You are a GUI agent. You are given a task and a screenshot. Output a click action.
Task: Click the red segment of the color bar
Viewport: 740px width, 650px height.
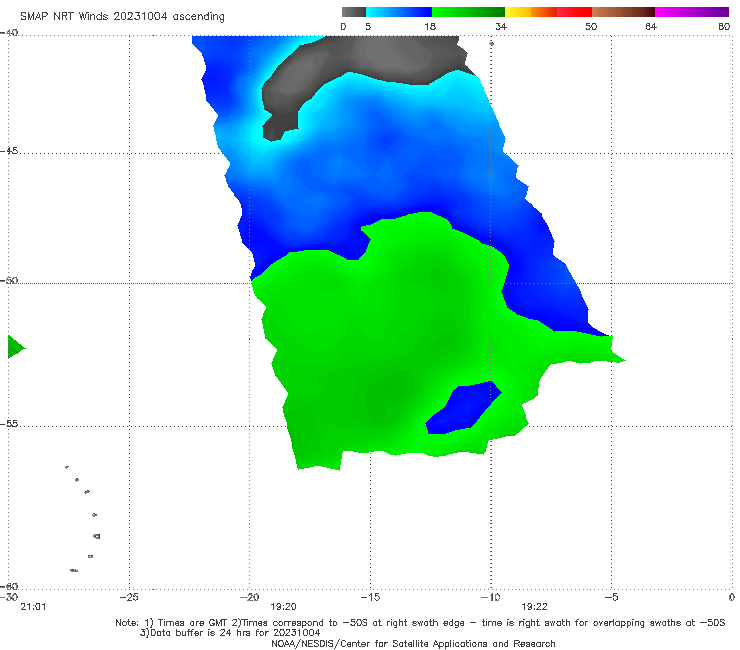(x=574, y=12)
